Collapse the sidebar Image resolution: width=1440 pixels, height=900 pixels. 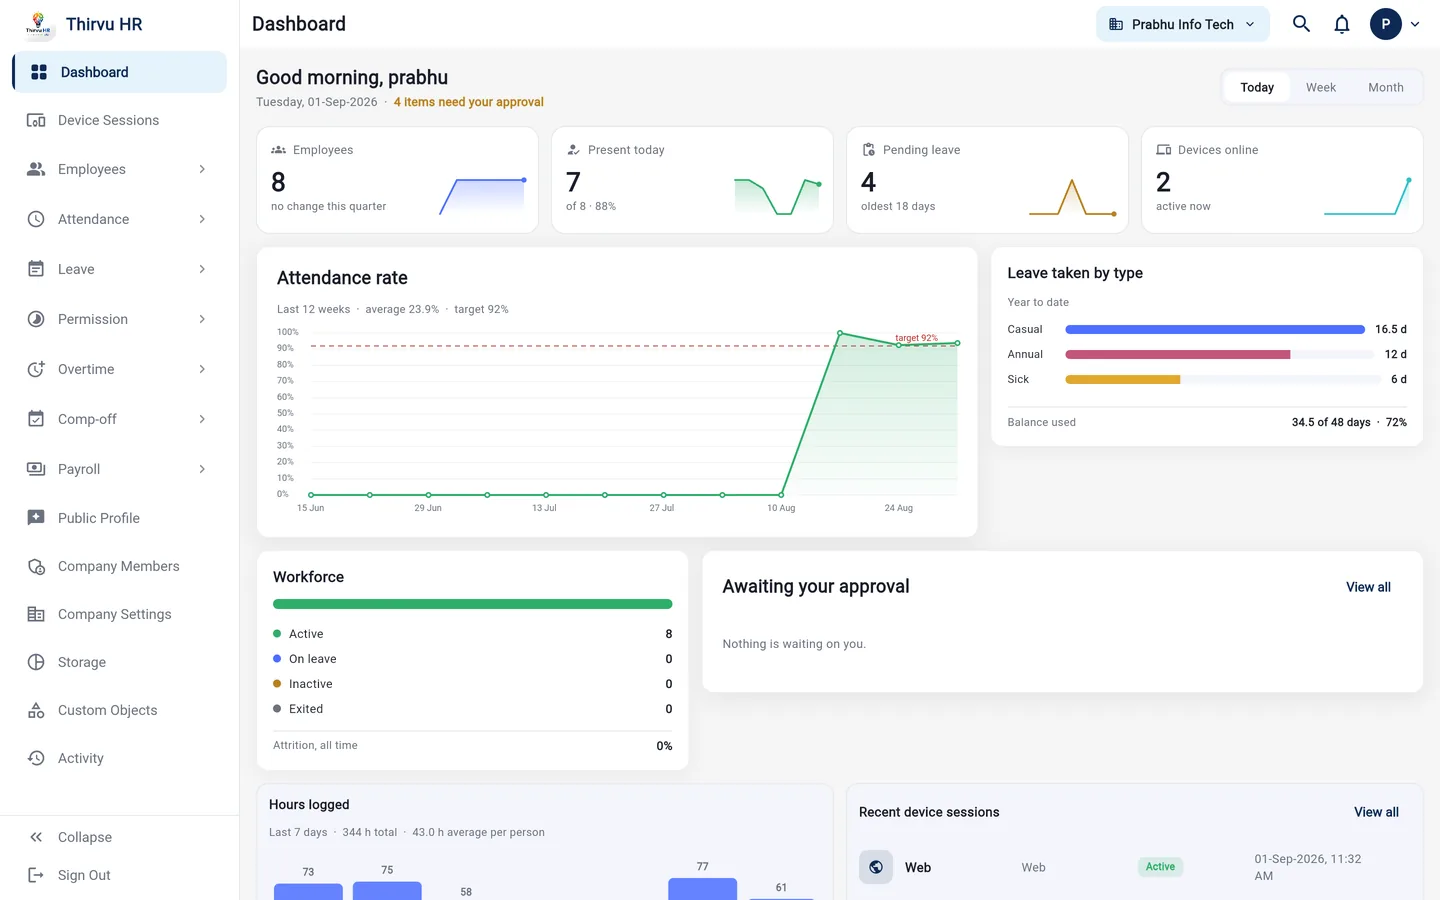[120, 837]
